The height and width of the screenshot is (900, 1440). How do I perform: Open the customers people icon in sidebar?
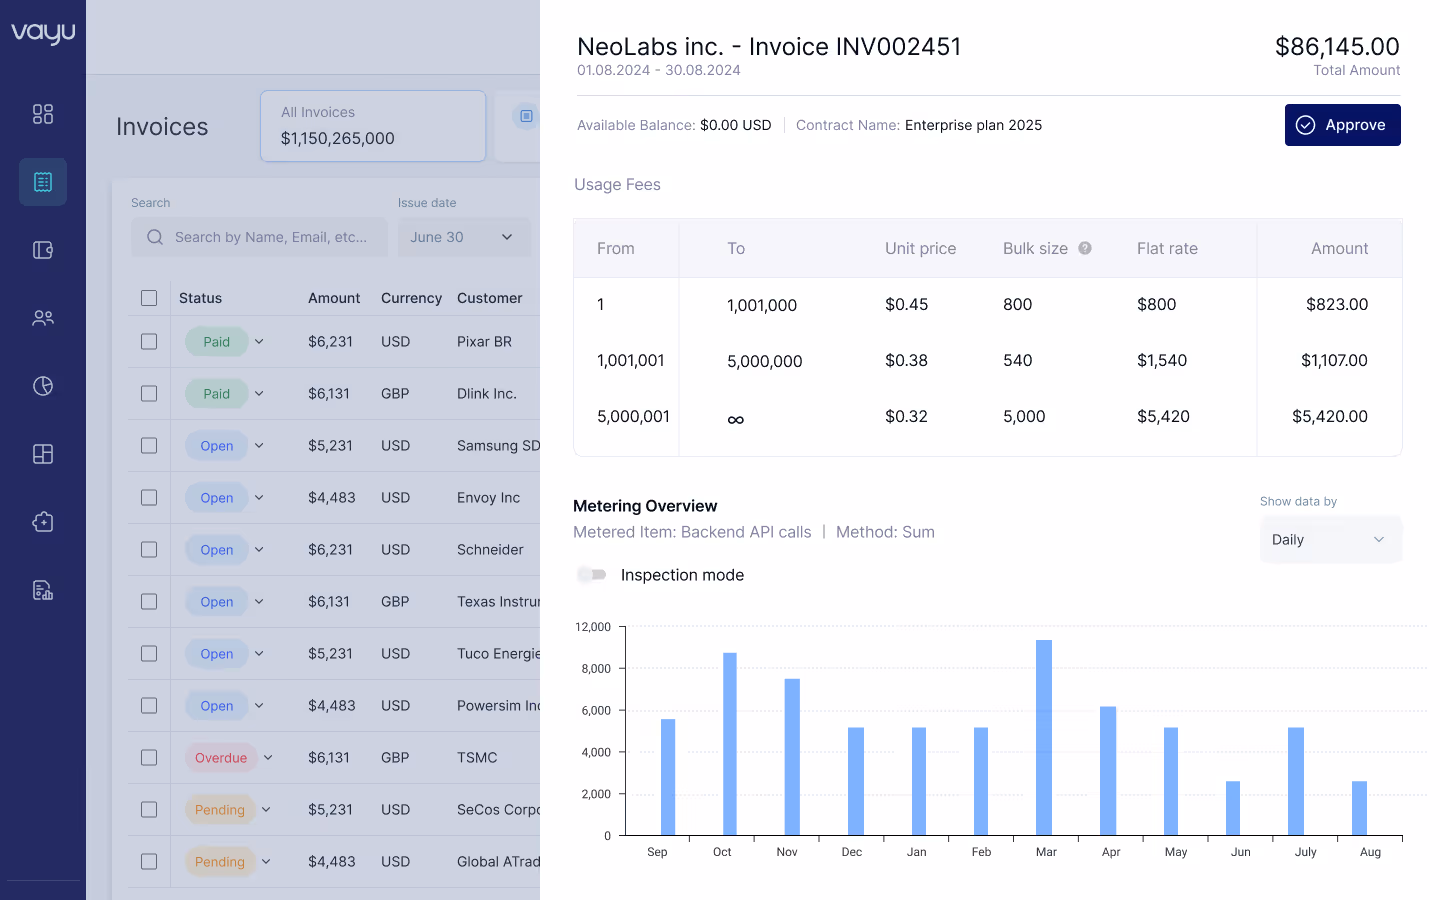43,318
